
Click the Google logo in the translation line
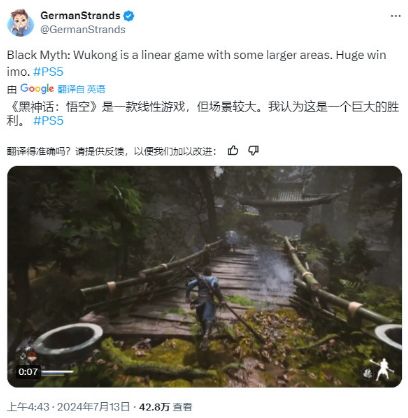(x=37, y=89)
